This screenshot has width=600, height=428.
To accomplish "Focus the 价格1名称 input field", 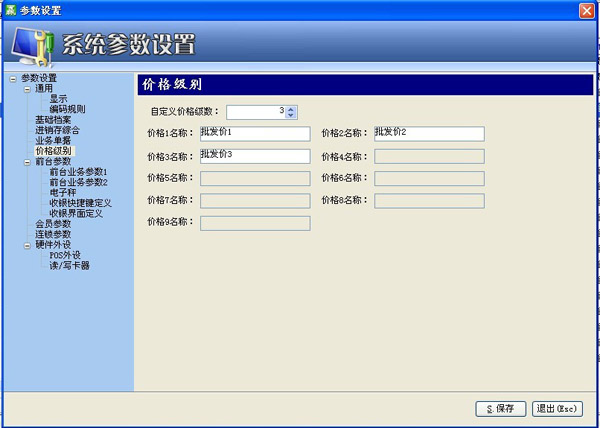I will (255, 133).
